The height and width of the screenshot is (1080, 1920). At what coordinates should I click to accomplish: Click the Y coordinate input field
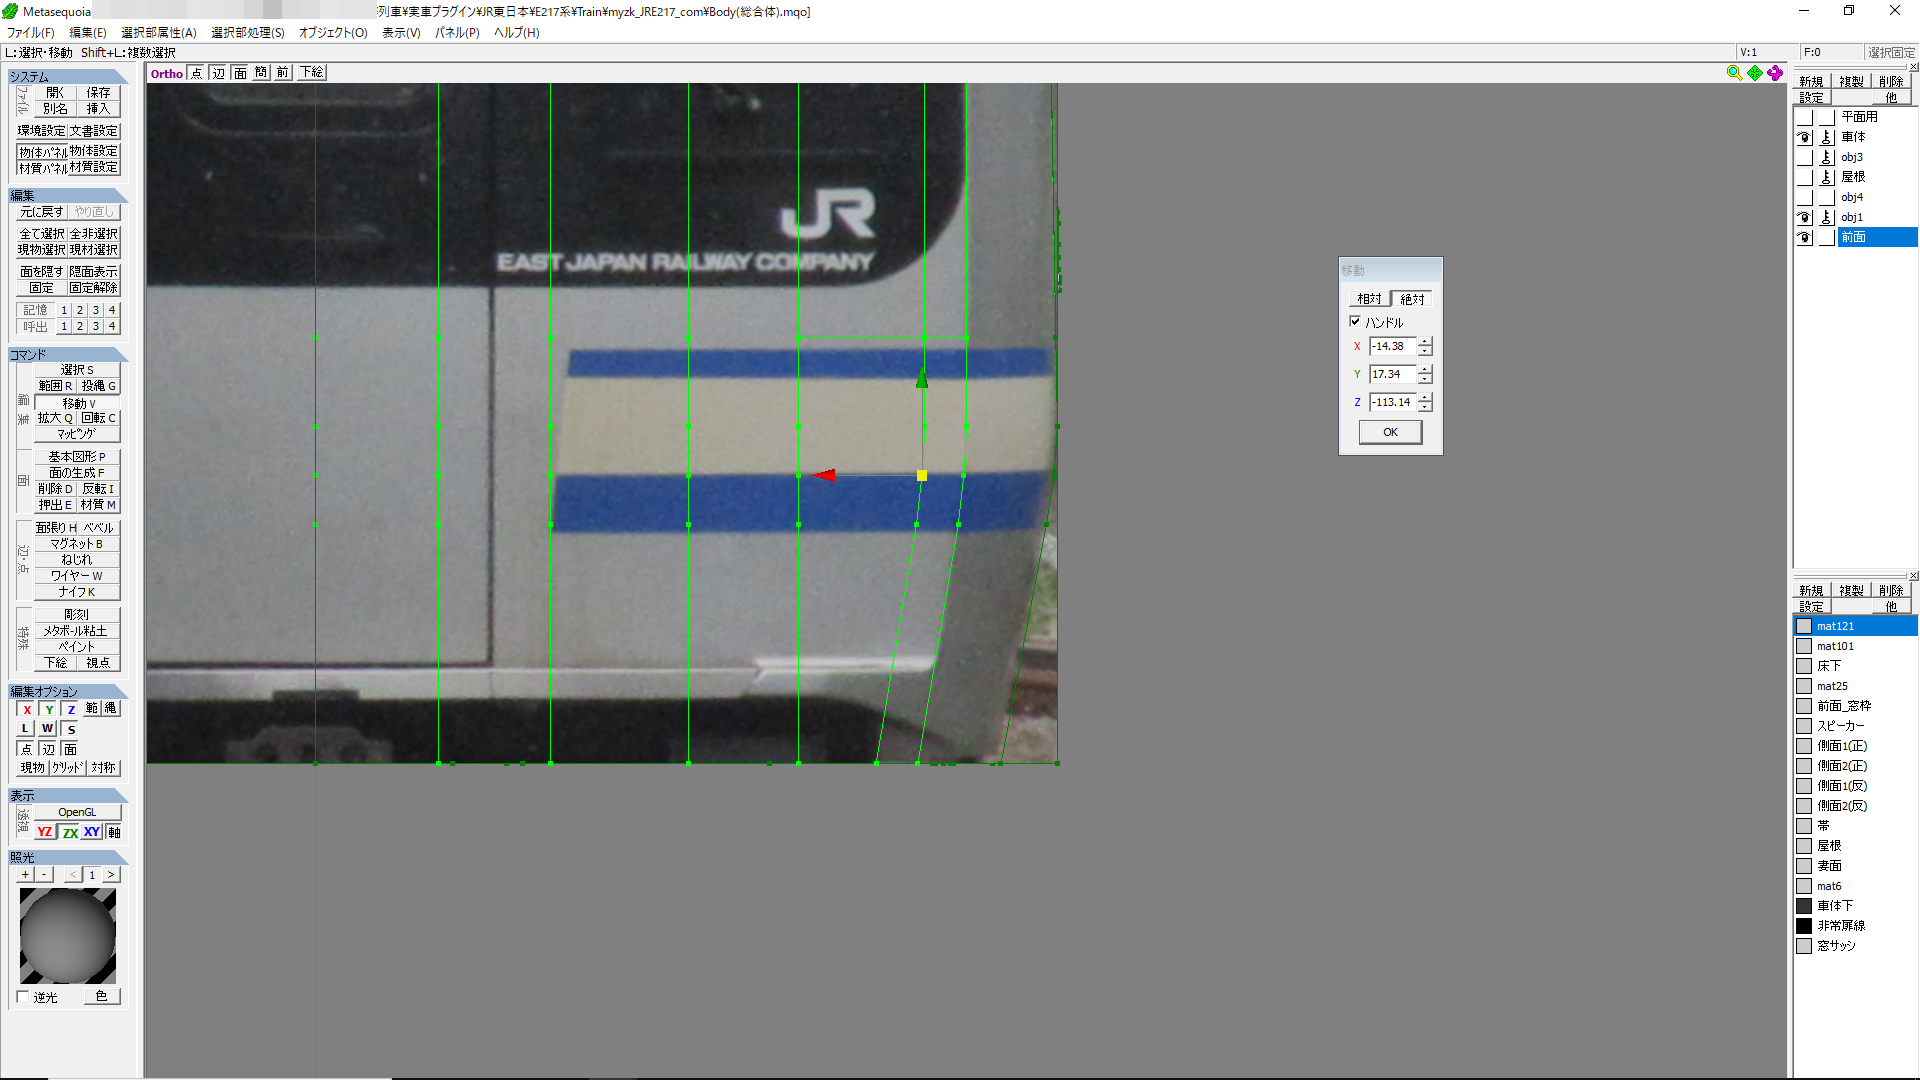1393,374
